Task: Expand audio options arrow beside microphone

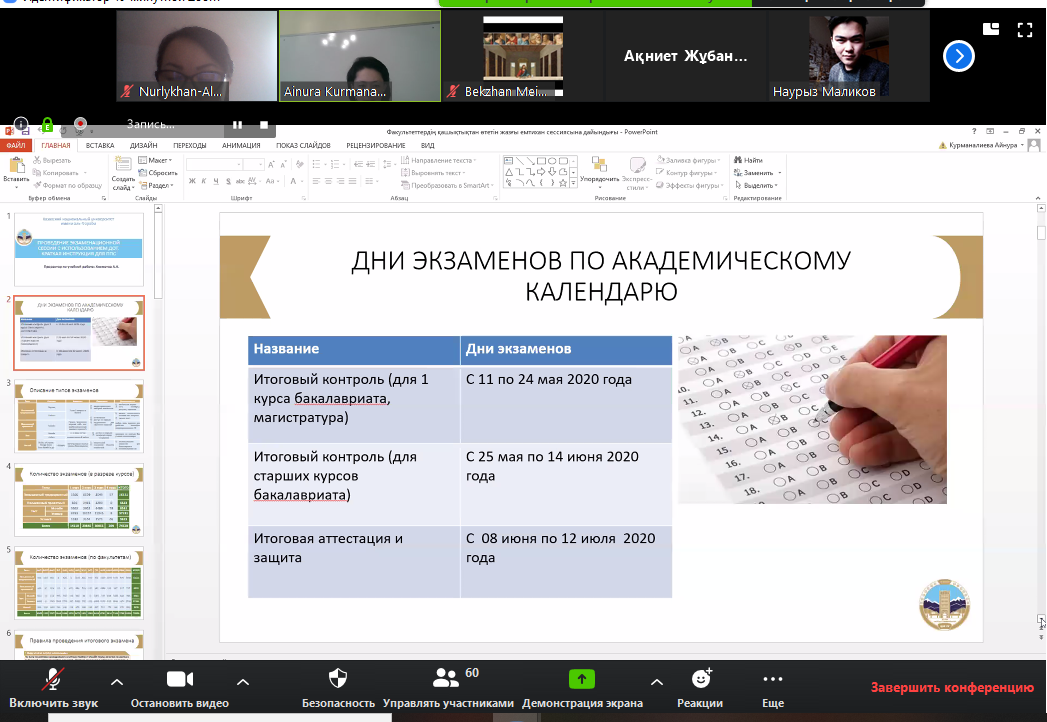Action: point(116,682)
